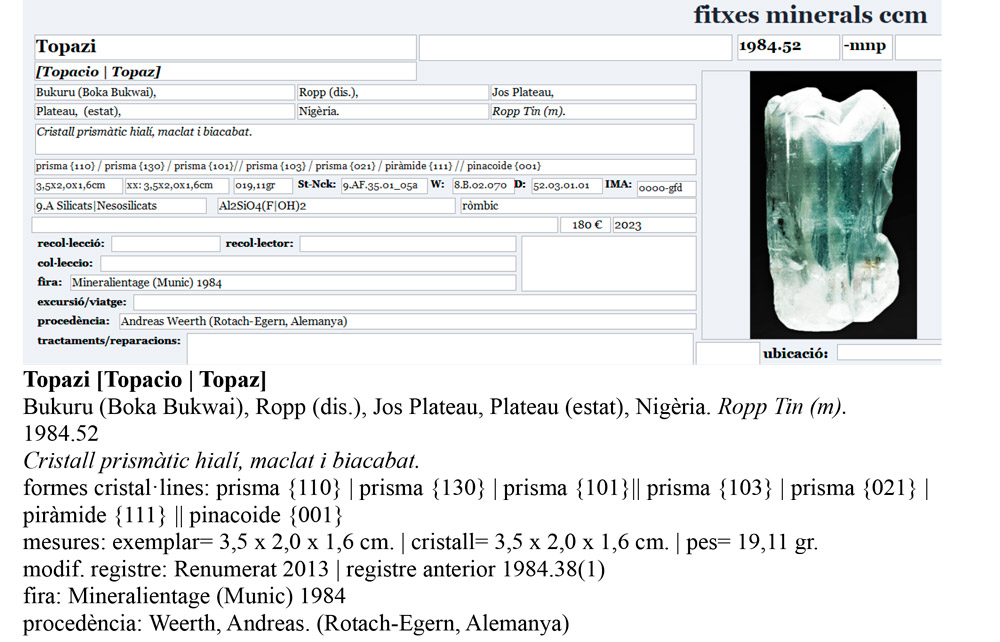The height and width of the screenshot is (642, 1000).
Task: Edit the Ropp Tin (m) mine field
Action: pyautogui.click(x=590, y=111)
